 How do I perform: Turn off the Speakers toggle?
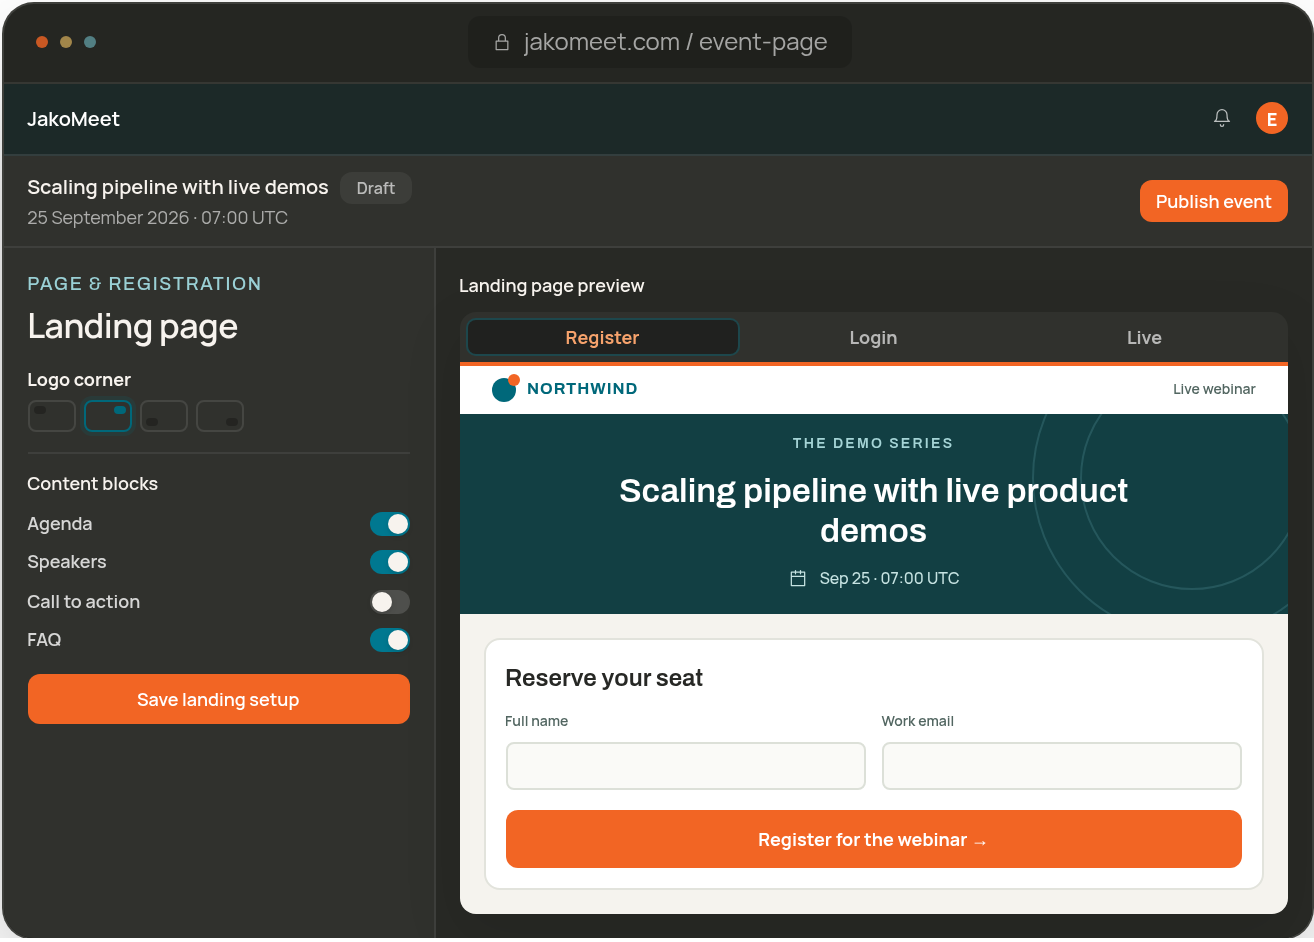390,562
